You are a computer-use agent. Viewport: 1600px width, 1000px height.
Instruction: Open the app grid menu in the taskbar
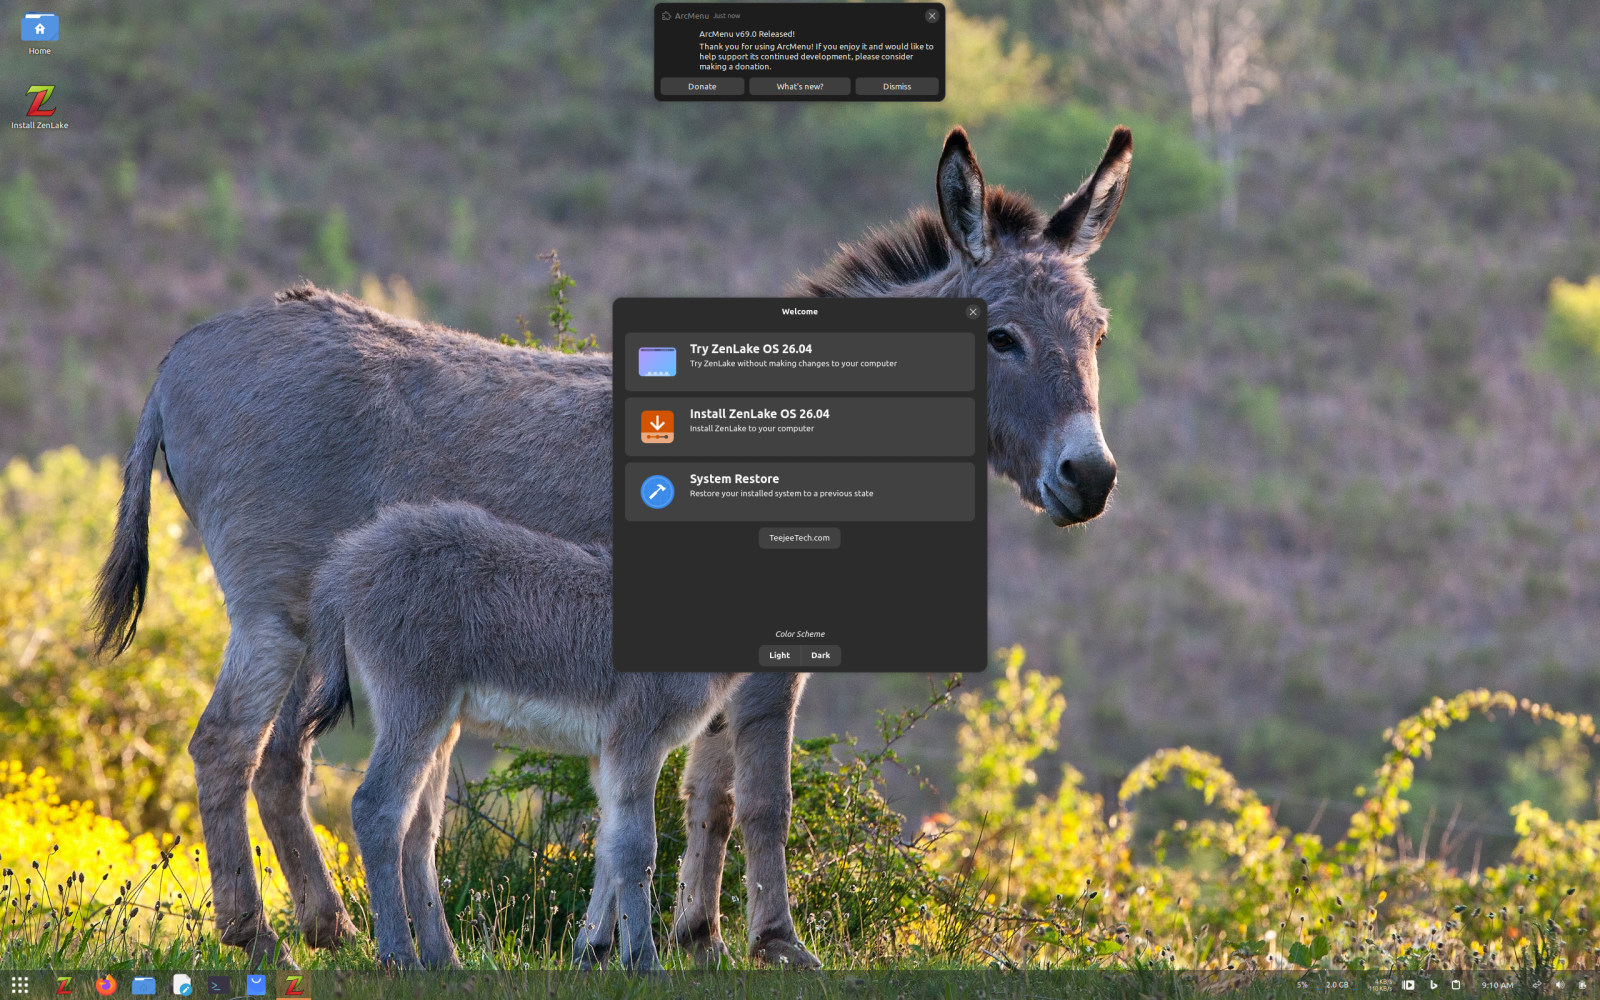pyautogui.click(x=20, y=985)
